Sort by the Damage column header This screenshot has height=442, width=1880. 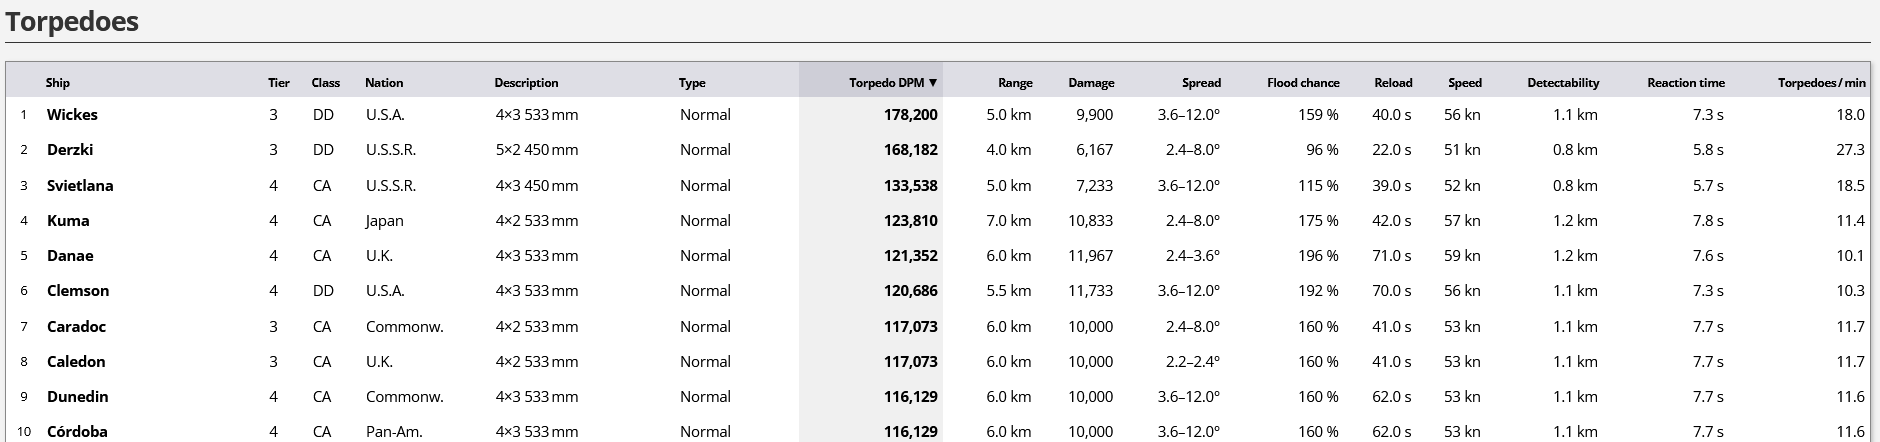(1090, 83)
